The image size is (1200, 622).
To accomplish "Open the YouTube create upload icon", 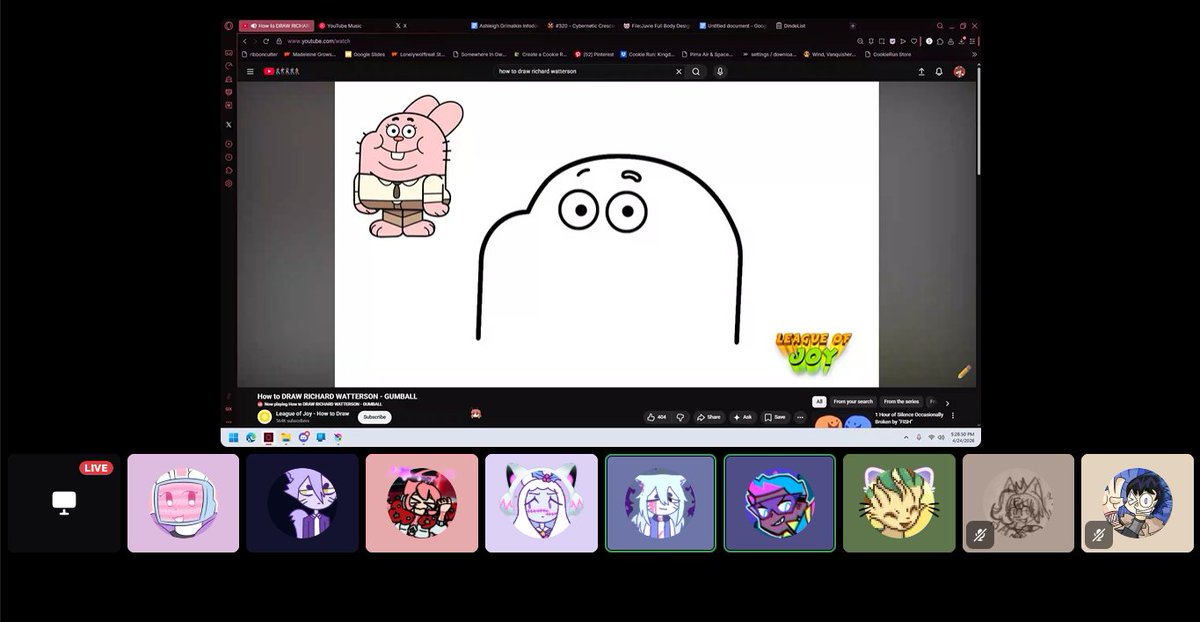I will point(920,71).
